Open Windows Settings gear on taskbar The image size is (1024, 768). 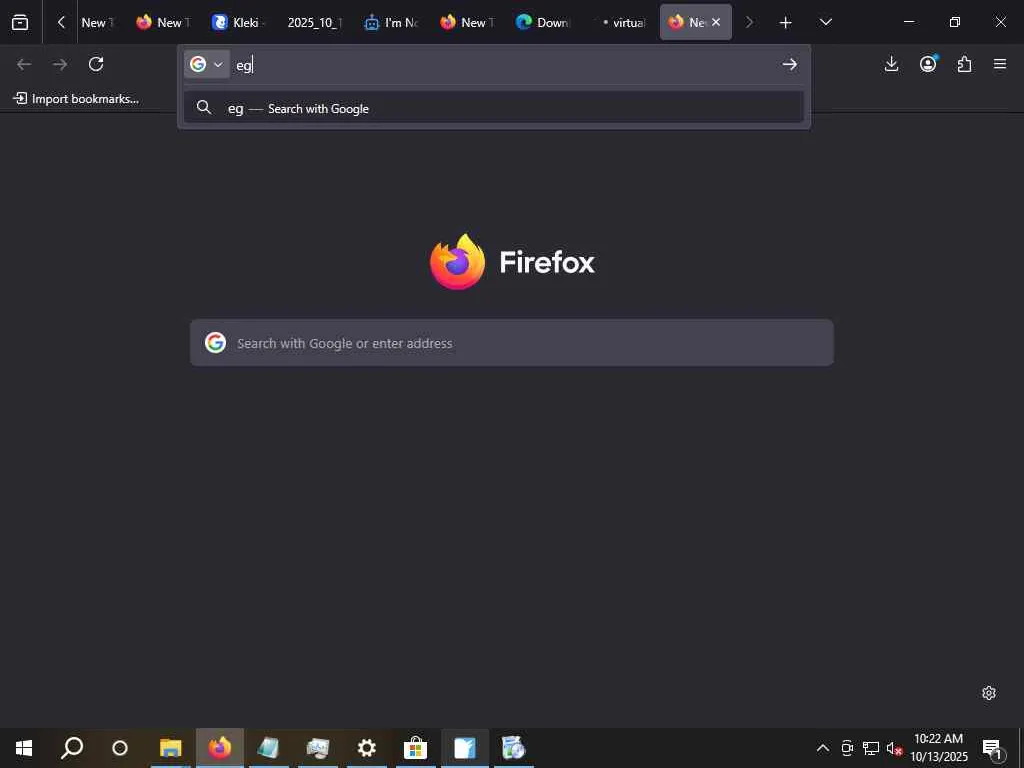pyautogui.click(x=366, y=748)
